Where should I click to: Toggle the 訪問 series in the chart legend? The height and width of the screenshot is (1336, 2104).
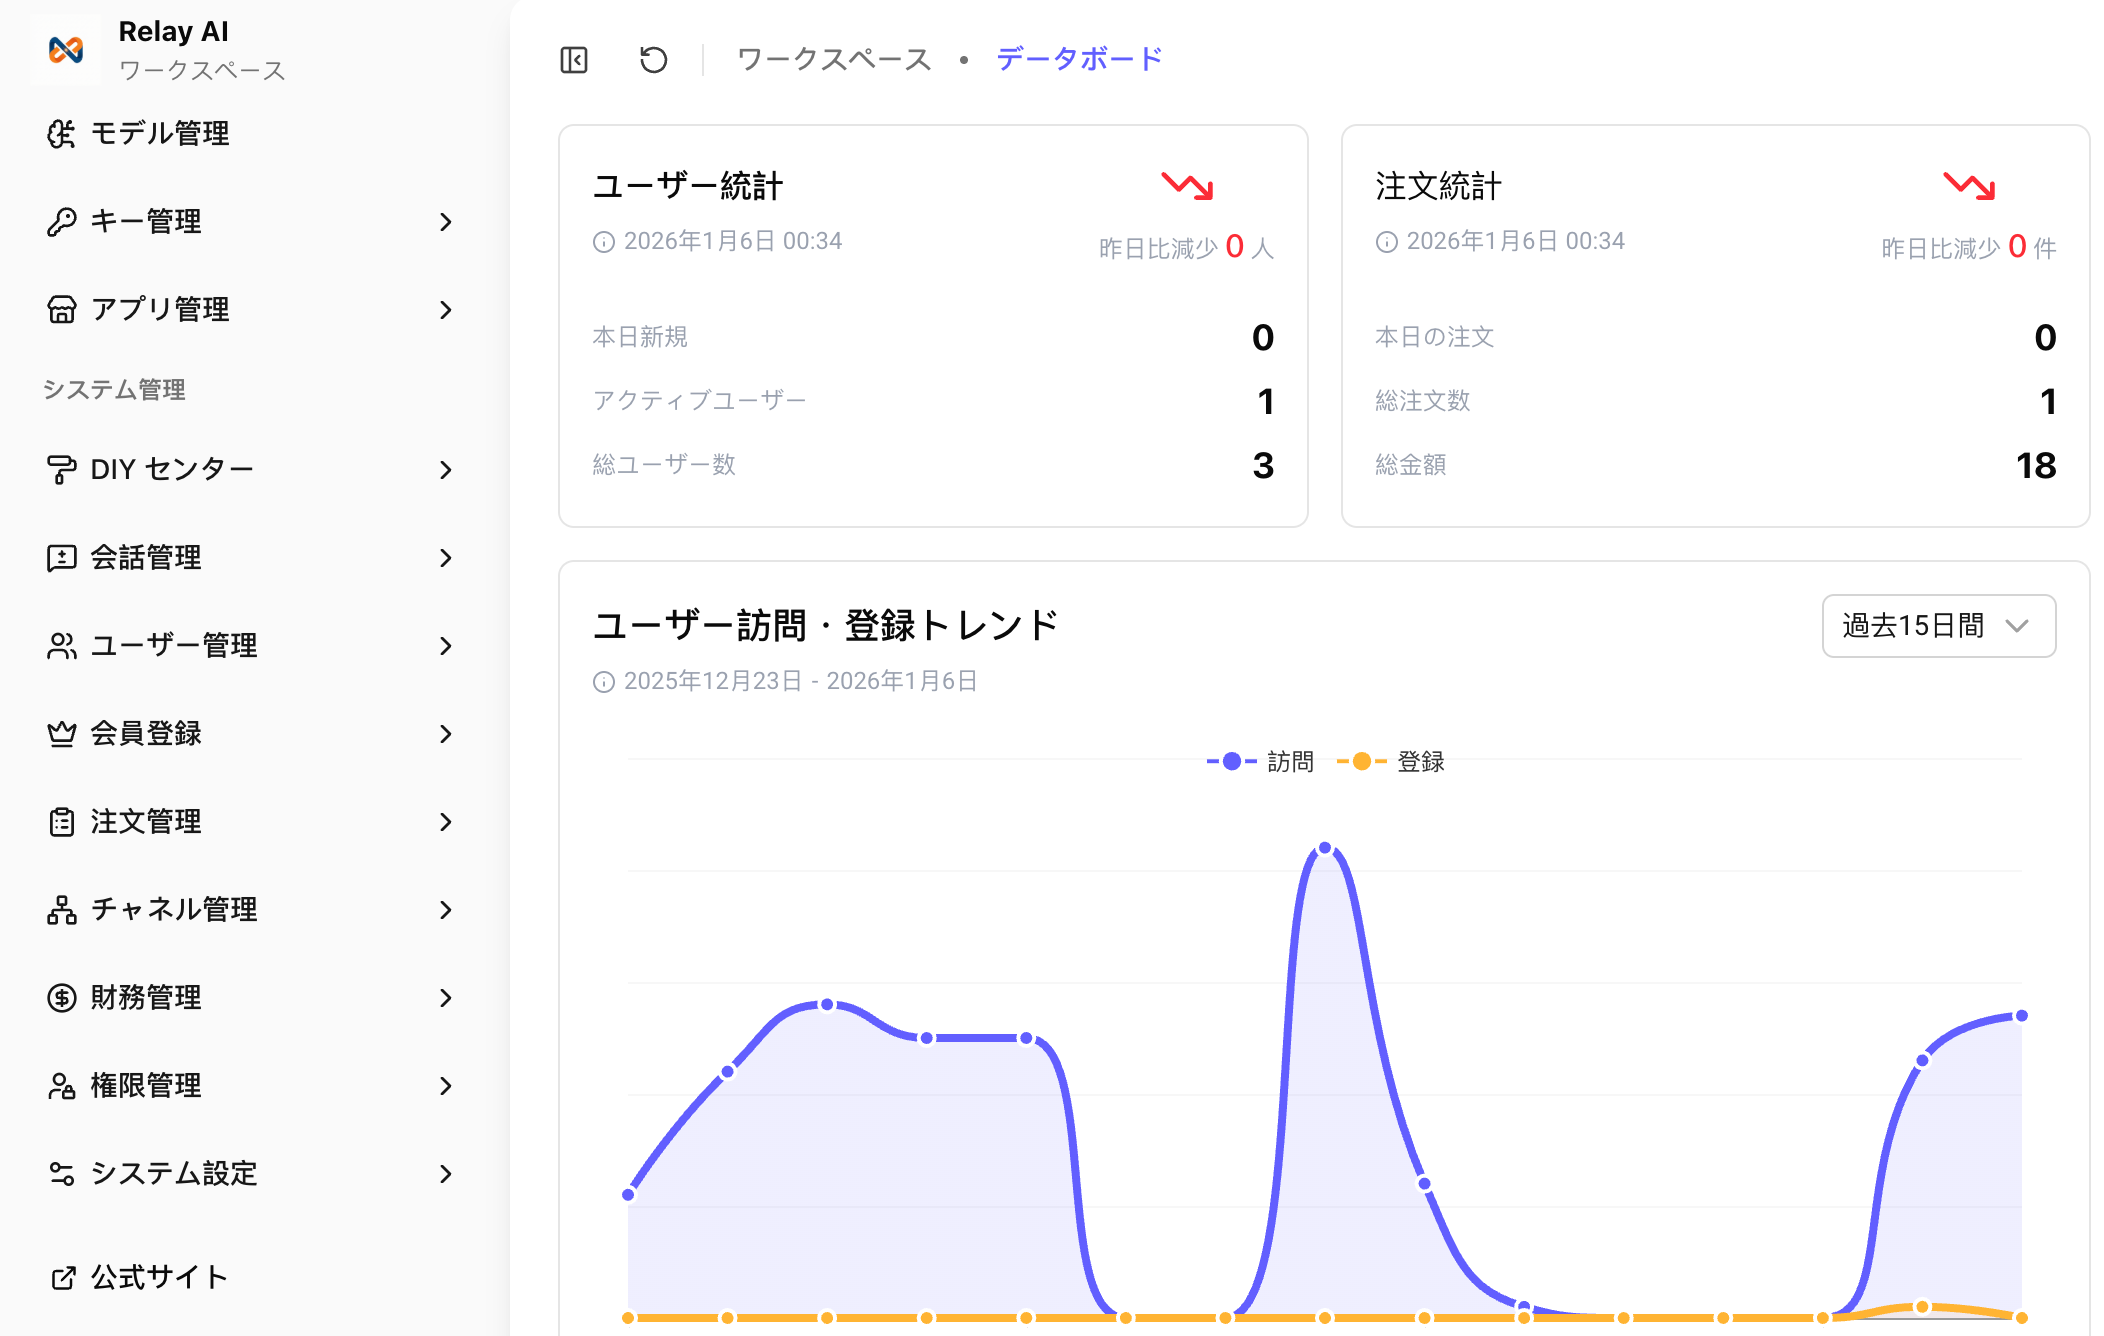point(1262,760)
